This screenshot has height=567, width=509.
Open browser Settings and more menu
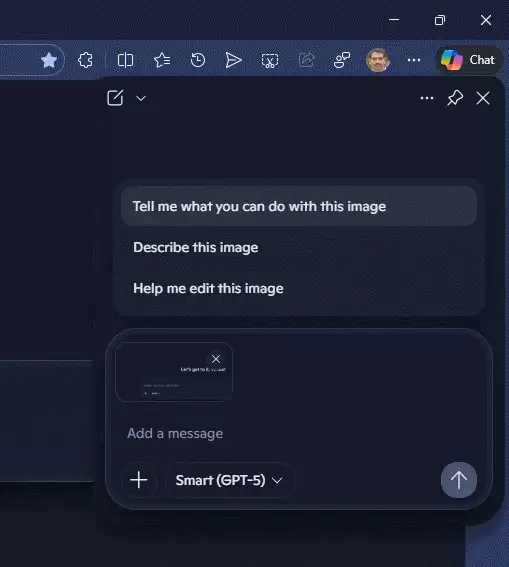pos(414,60)
